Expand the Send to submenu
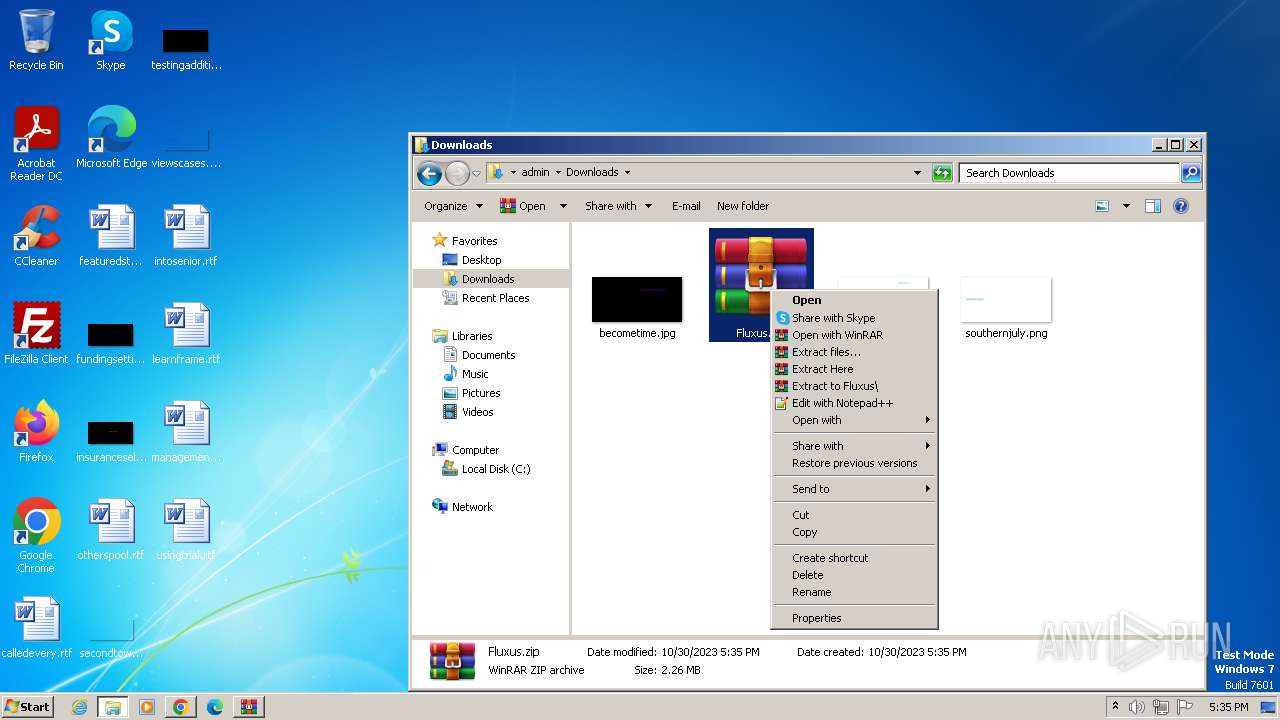Image resolution: width=1280 pixels, height=720 pixels. click(854, 489)
